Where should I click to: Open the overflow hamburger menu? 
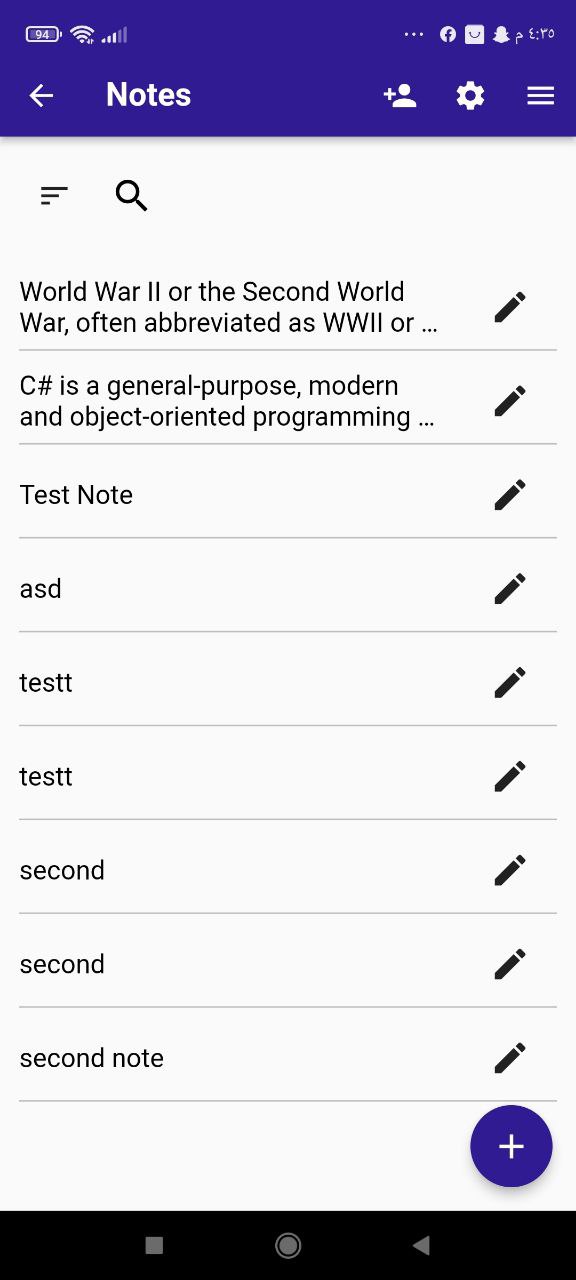tap(540, 95)
